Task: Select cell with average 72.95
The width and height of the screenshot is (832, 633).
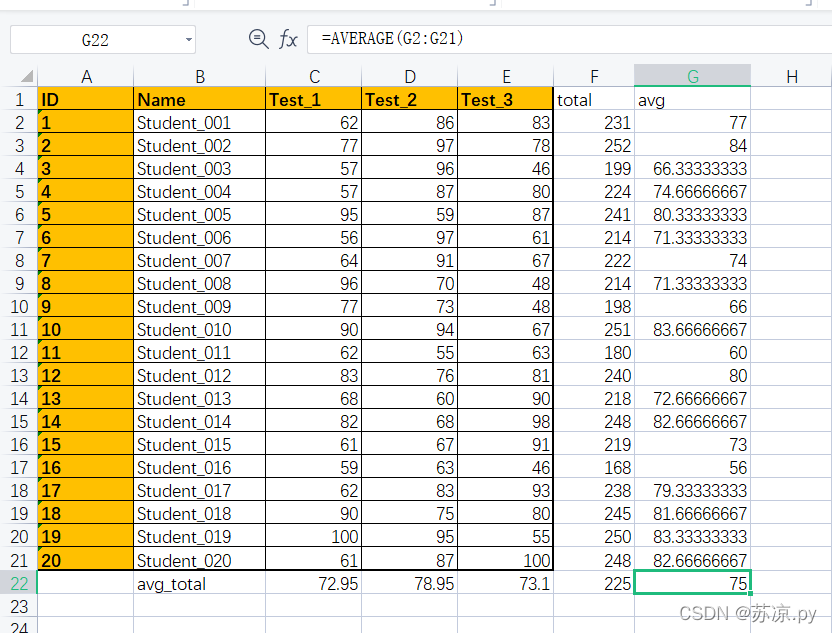Action: [314, 583]
